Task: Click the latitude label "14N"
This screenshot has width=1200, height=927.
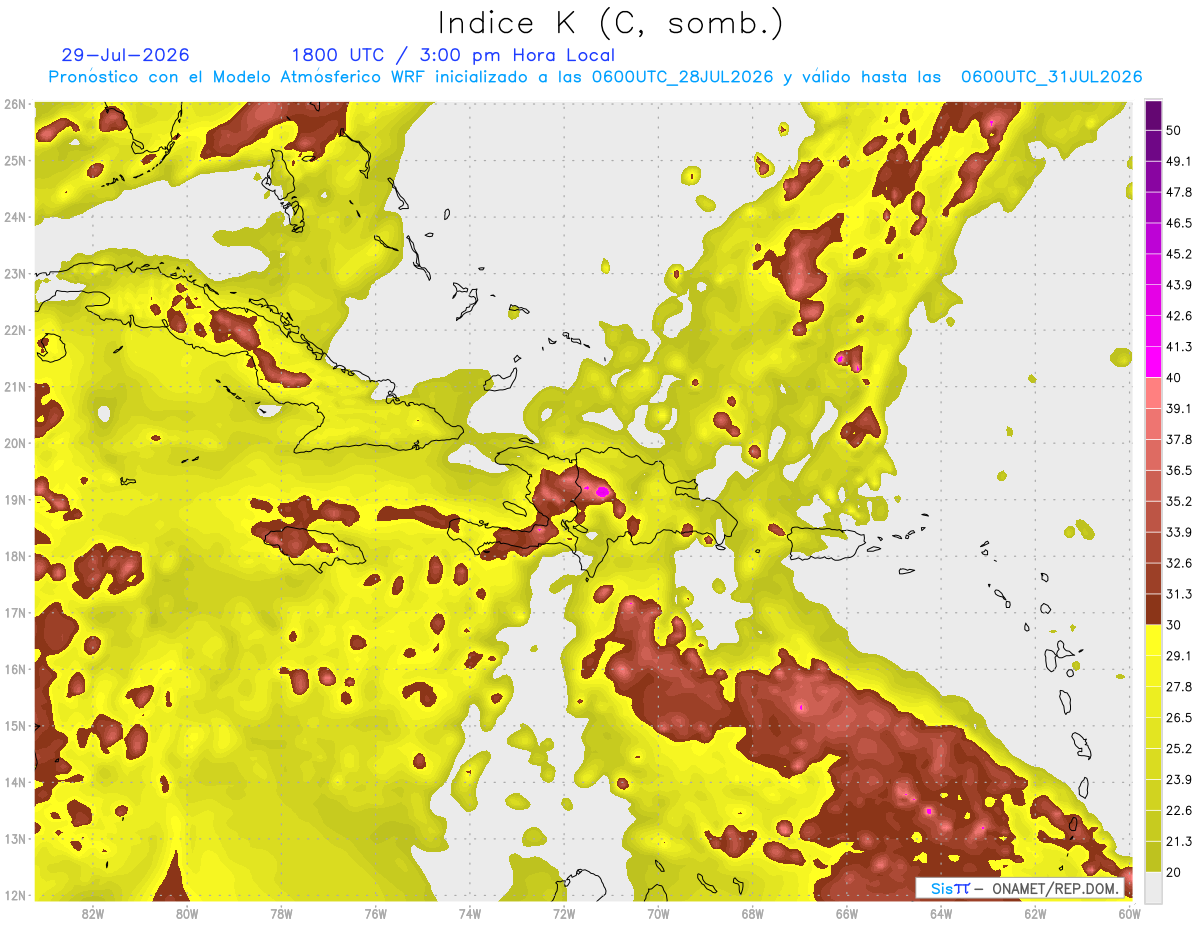Action: 14,782
